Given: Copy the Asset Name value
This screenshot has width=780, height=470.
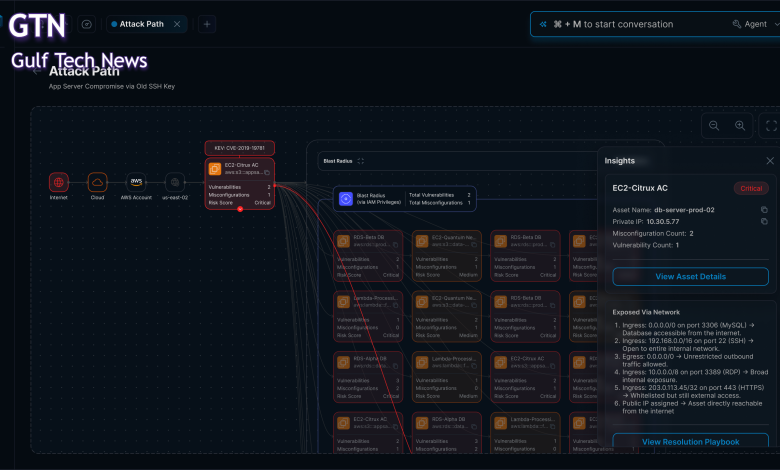Looking at the screenshot, I should click(x=764, y=209).
